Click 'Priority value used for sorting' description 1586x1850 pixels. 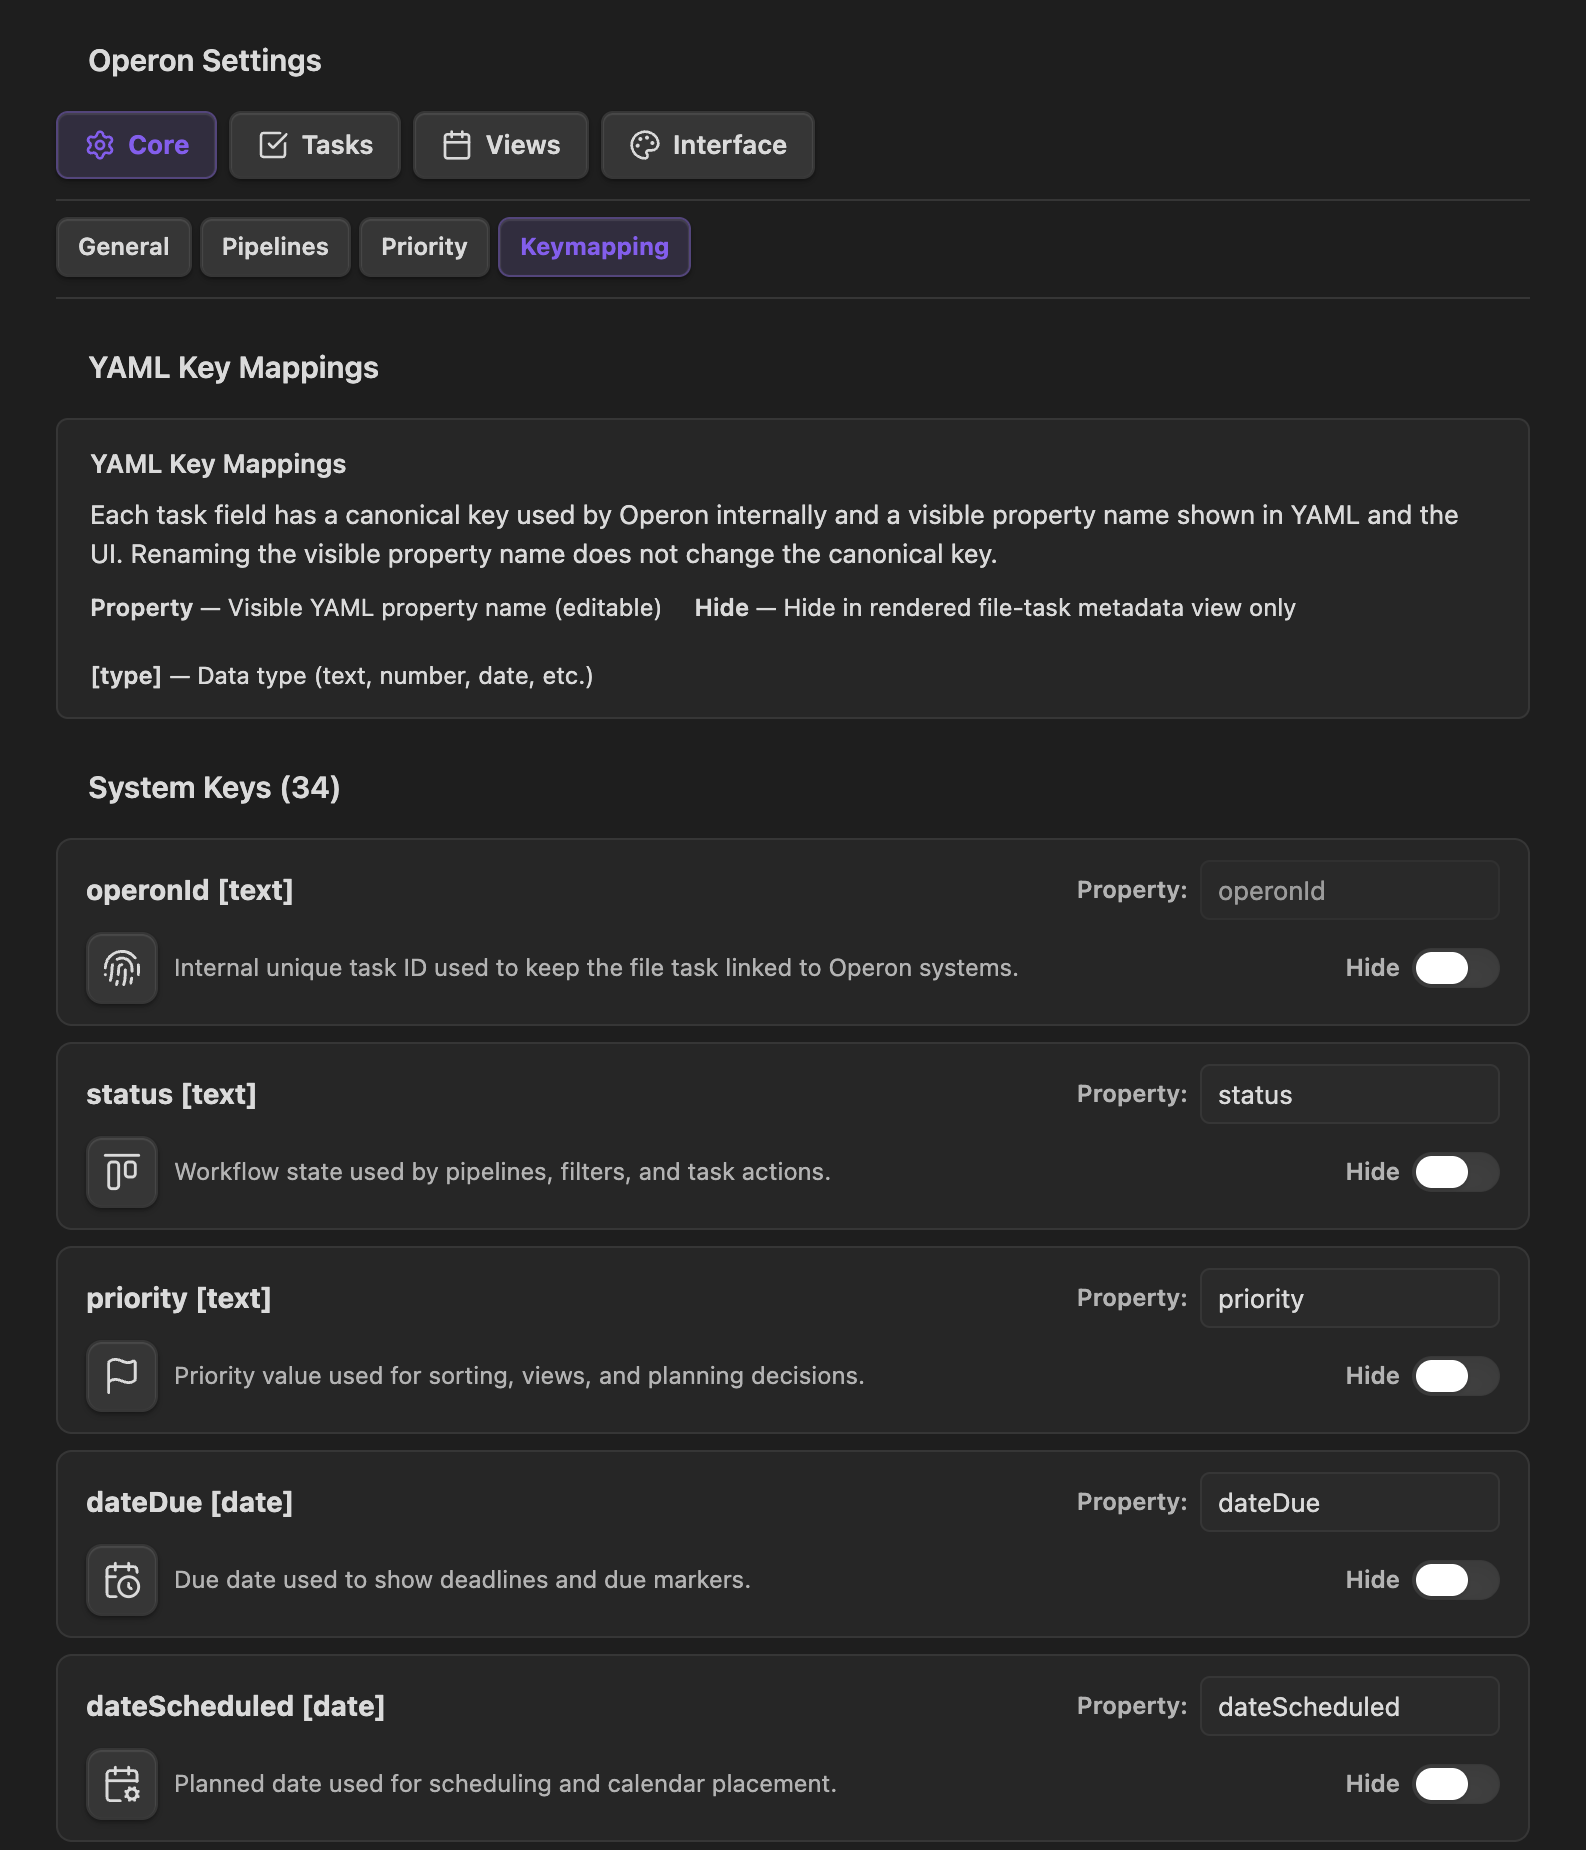coord(520,1376)
